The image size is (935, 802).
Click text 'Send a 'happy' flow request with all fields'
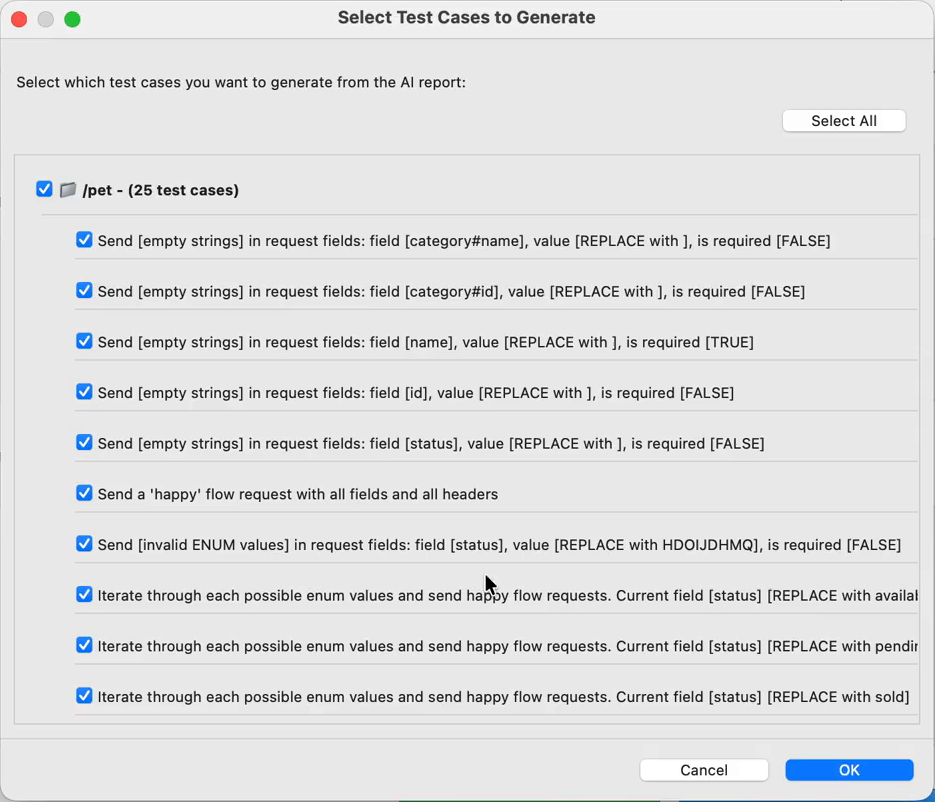pos(298,494)
